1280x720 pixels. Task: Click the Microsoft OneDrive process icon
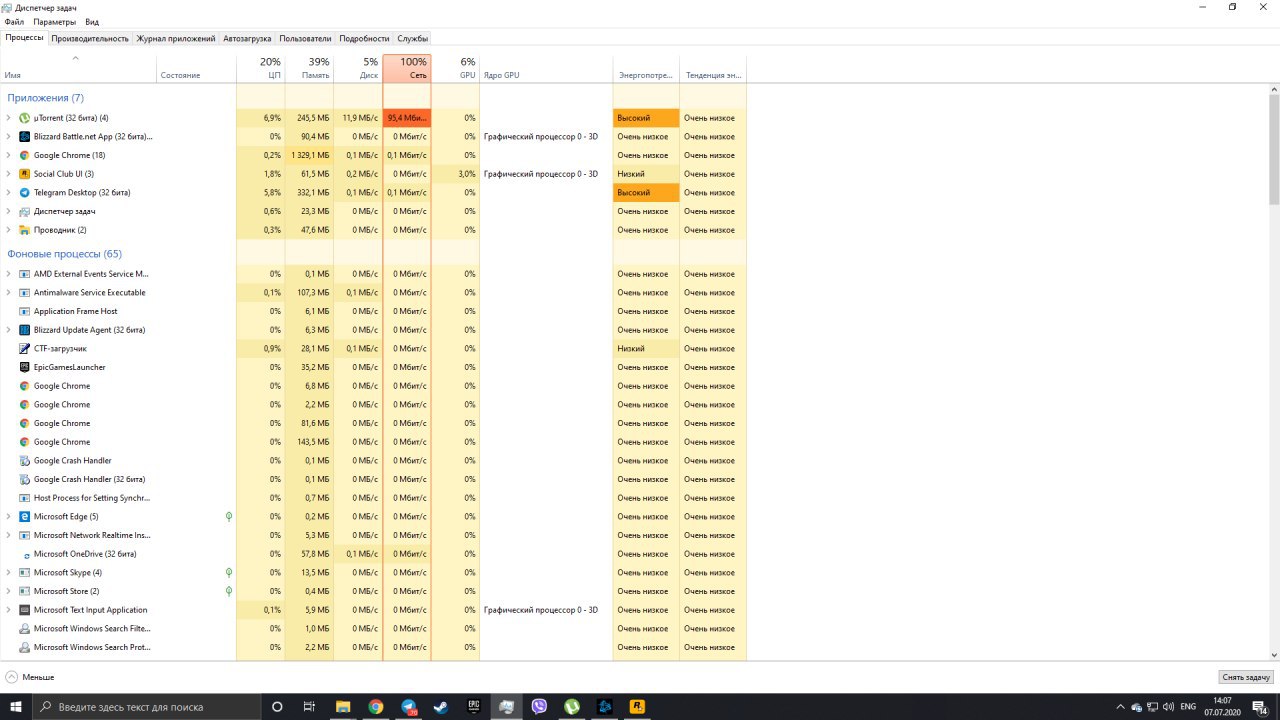[27, 554]
